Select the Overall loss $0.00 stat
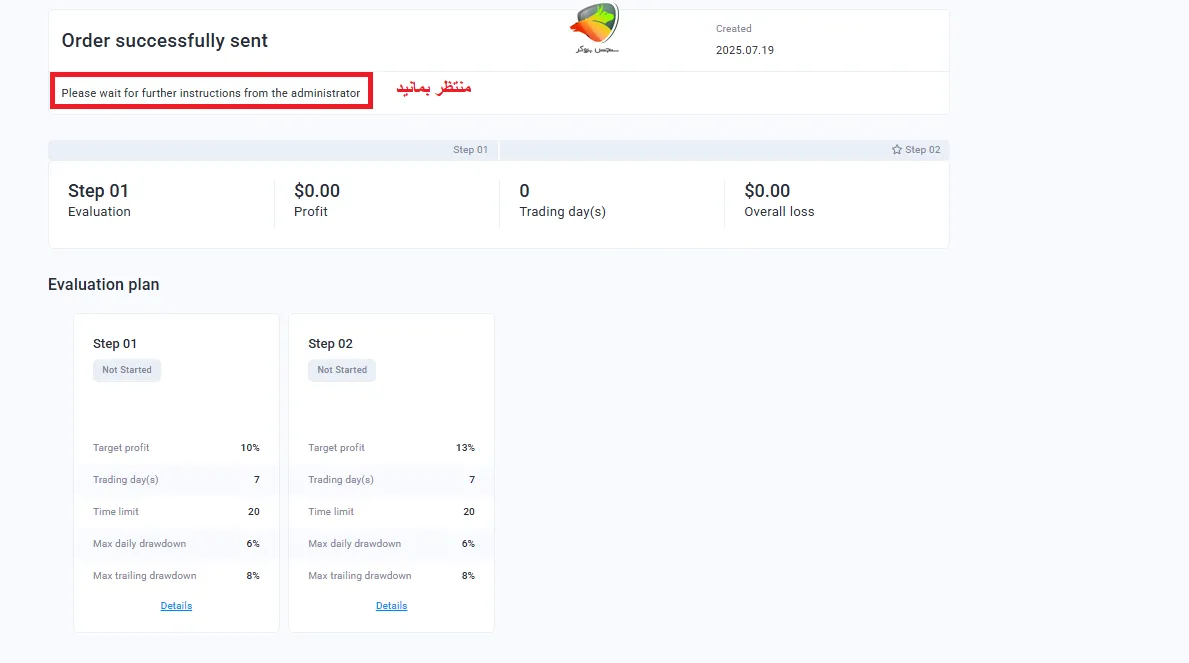Viewport: 1189px width, 663px height. (779, 199)
